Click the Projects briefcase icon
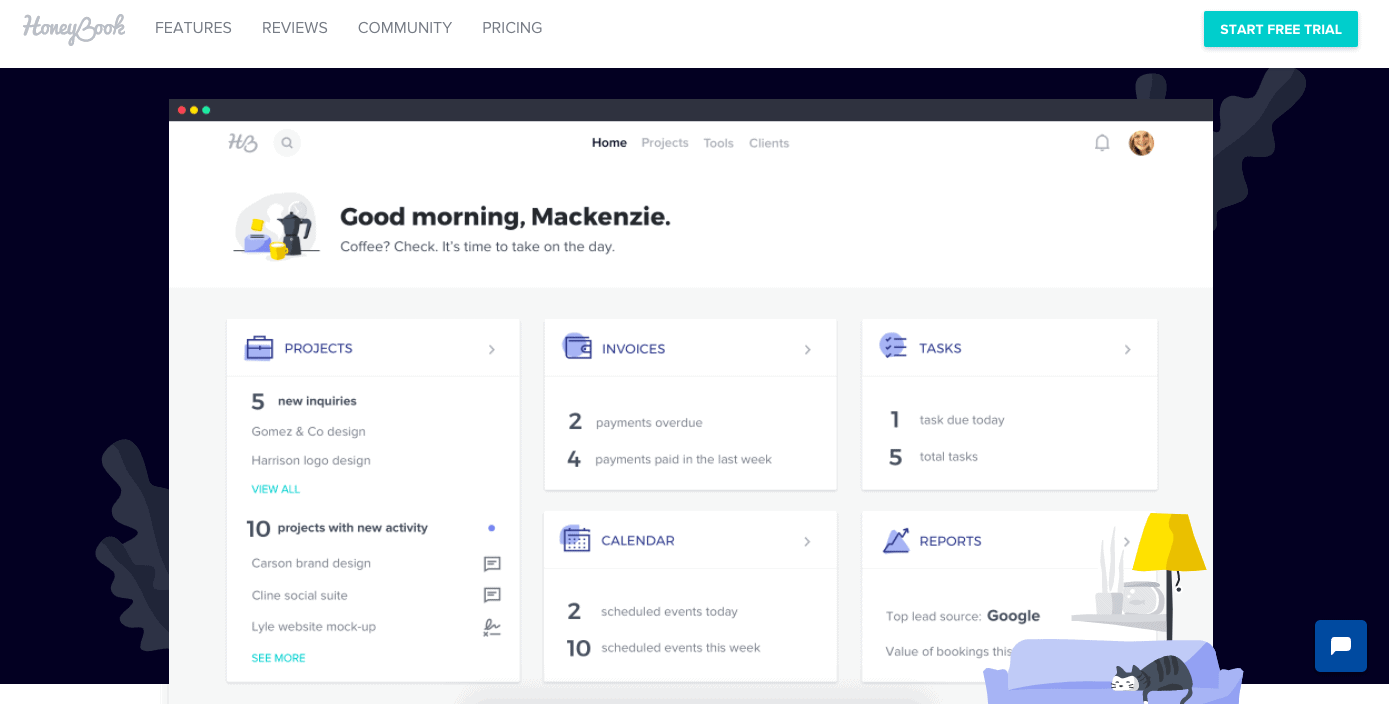Image resolution: width=1389 pixels, height=704 pixels. [x=259, y=348]
